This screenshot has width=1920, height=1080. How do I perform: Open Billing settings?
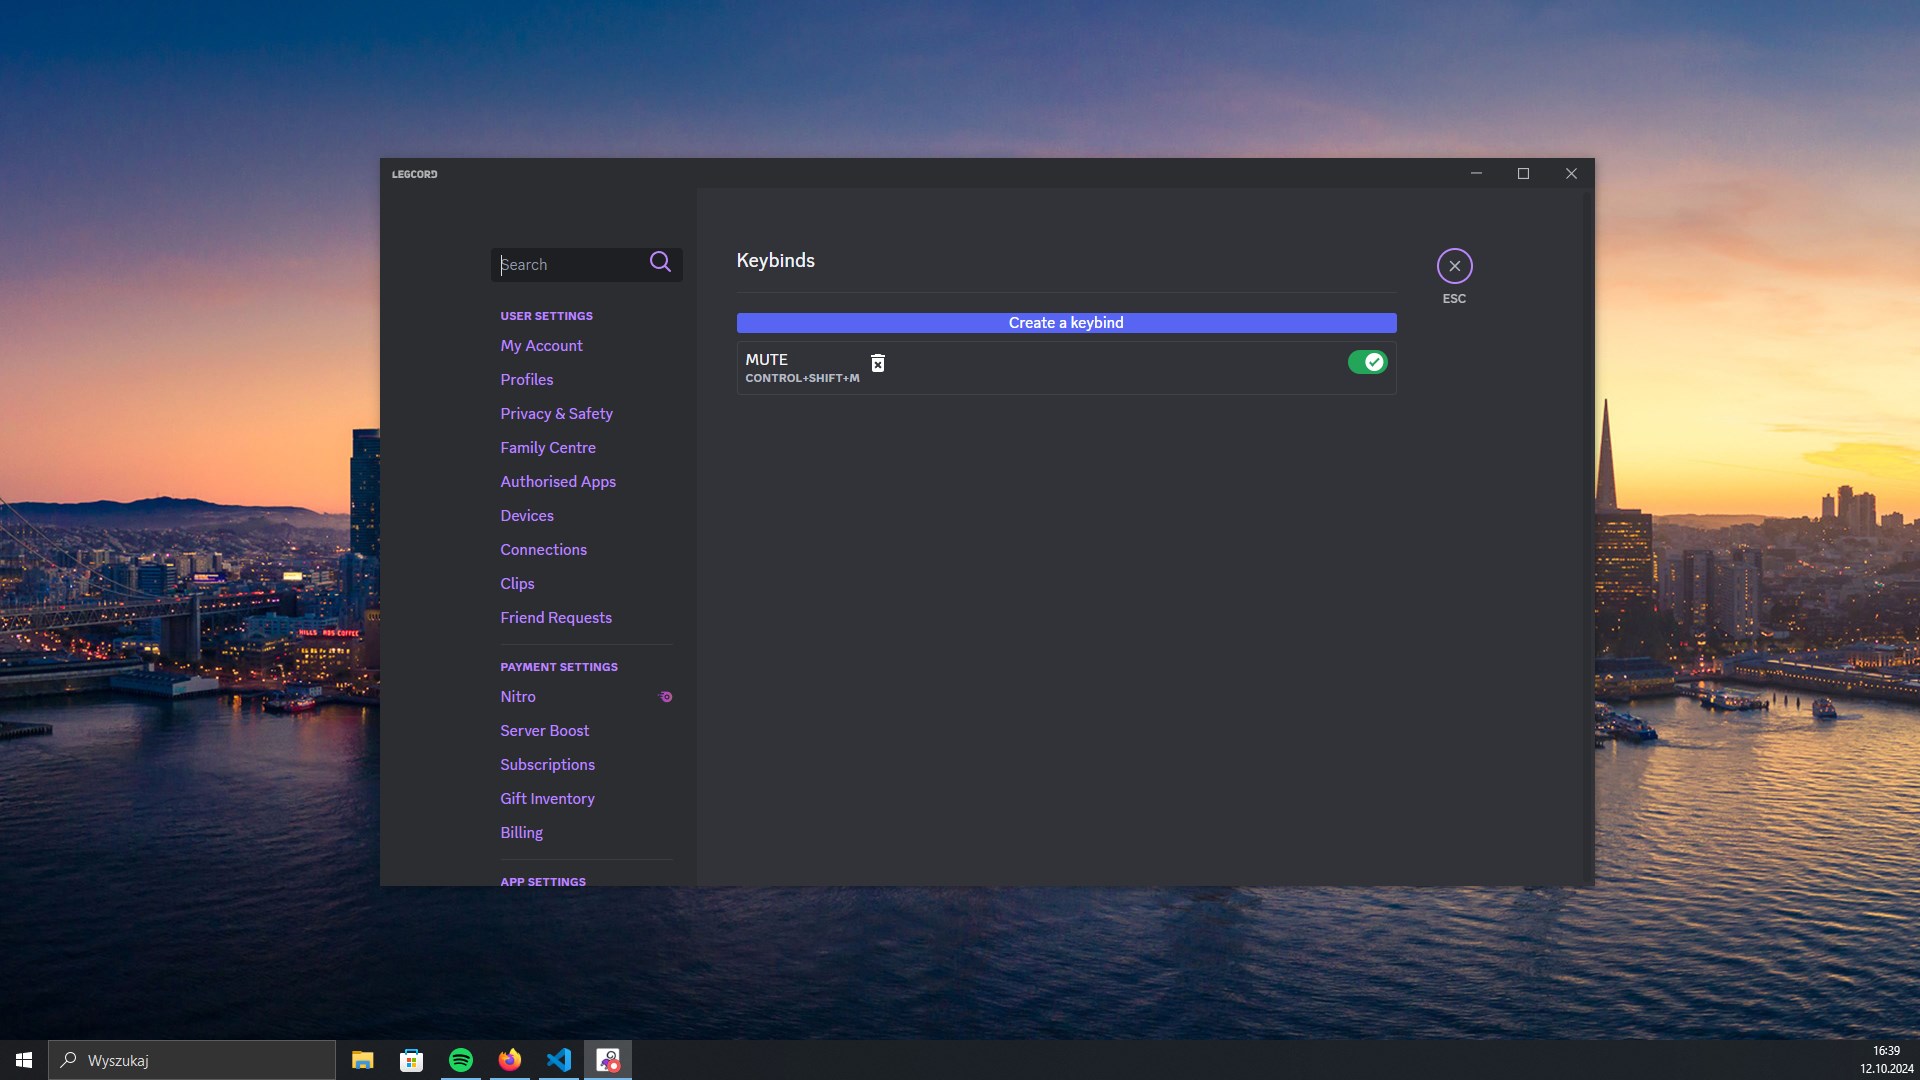(x=521, y=832)
